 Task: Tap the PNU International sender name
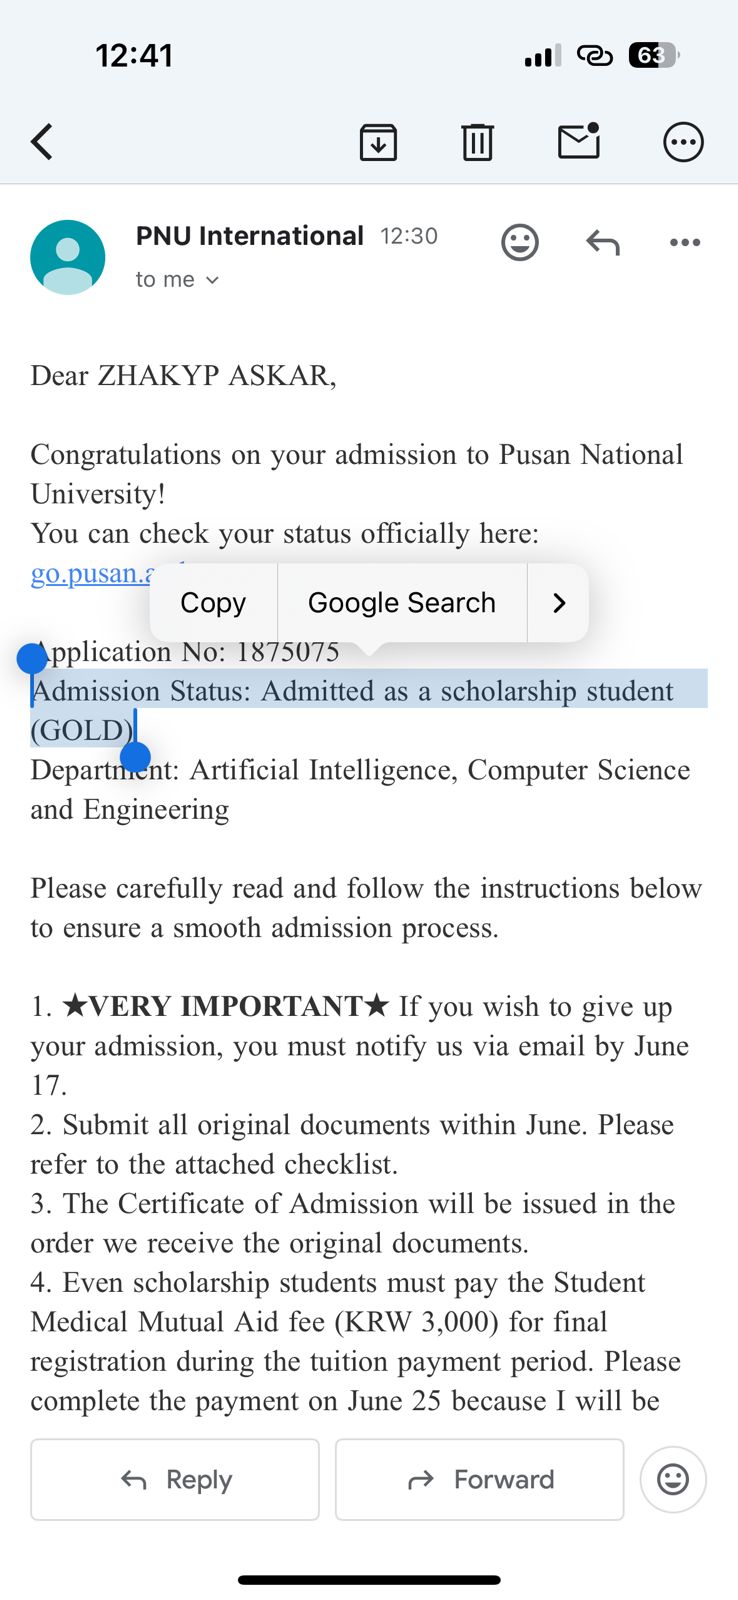click(250, 236)
